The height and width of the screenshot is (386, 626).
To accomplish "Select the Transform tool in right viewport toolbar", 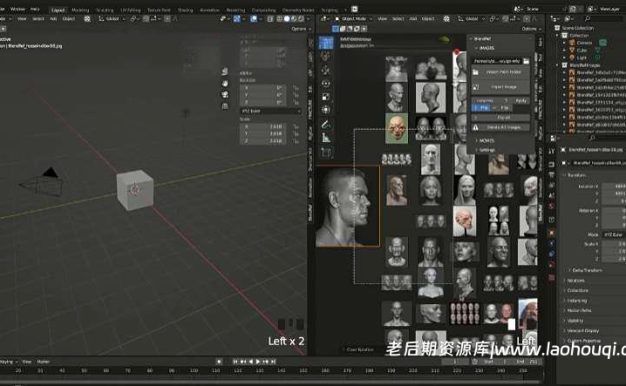I will pyautogui.click(x=326, y=110).
